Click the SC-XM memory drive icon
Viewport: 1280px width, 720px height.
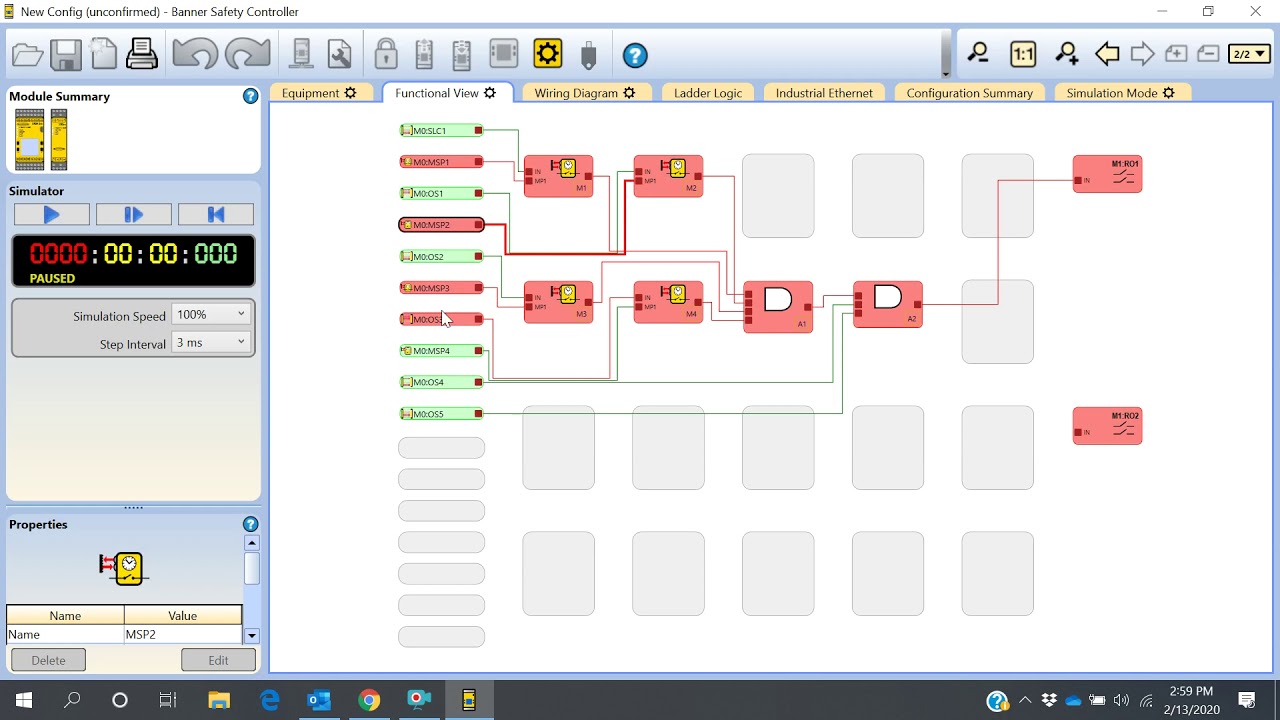(x=589, y=54)
